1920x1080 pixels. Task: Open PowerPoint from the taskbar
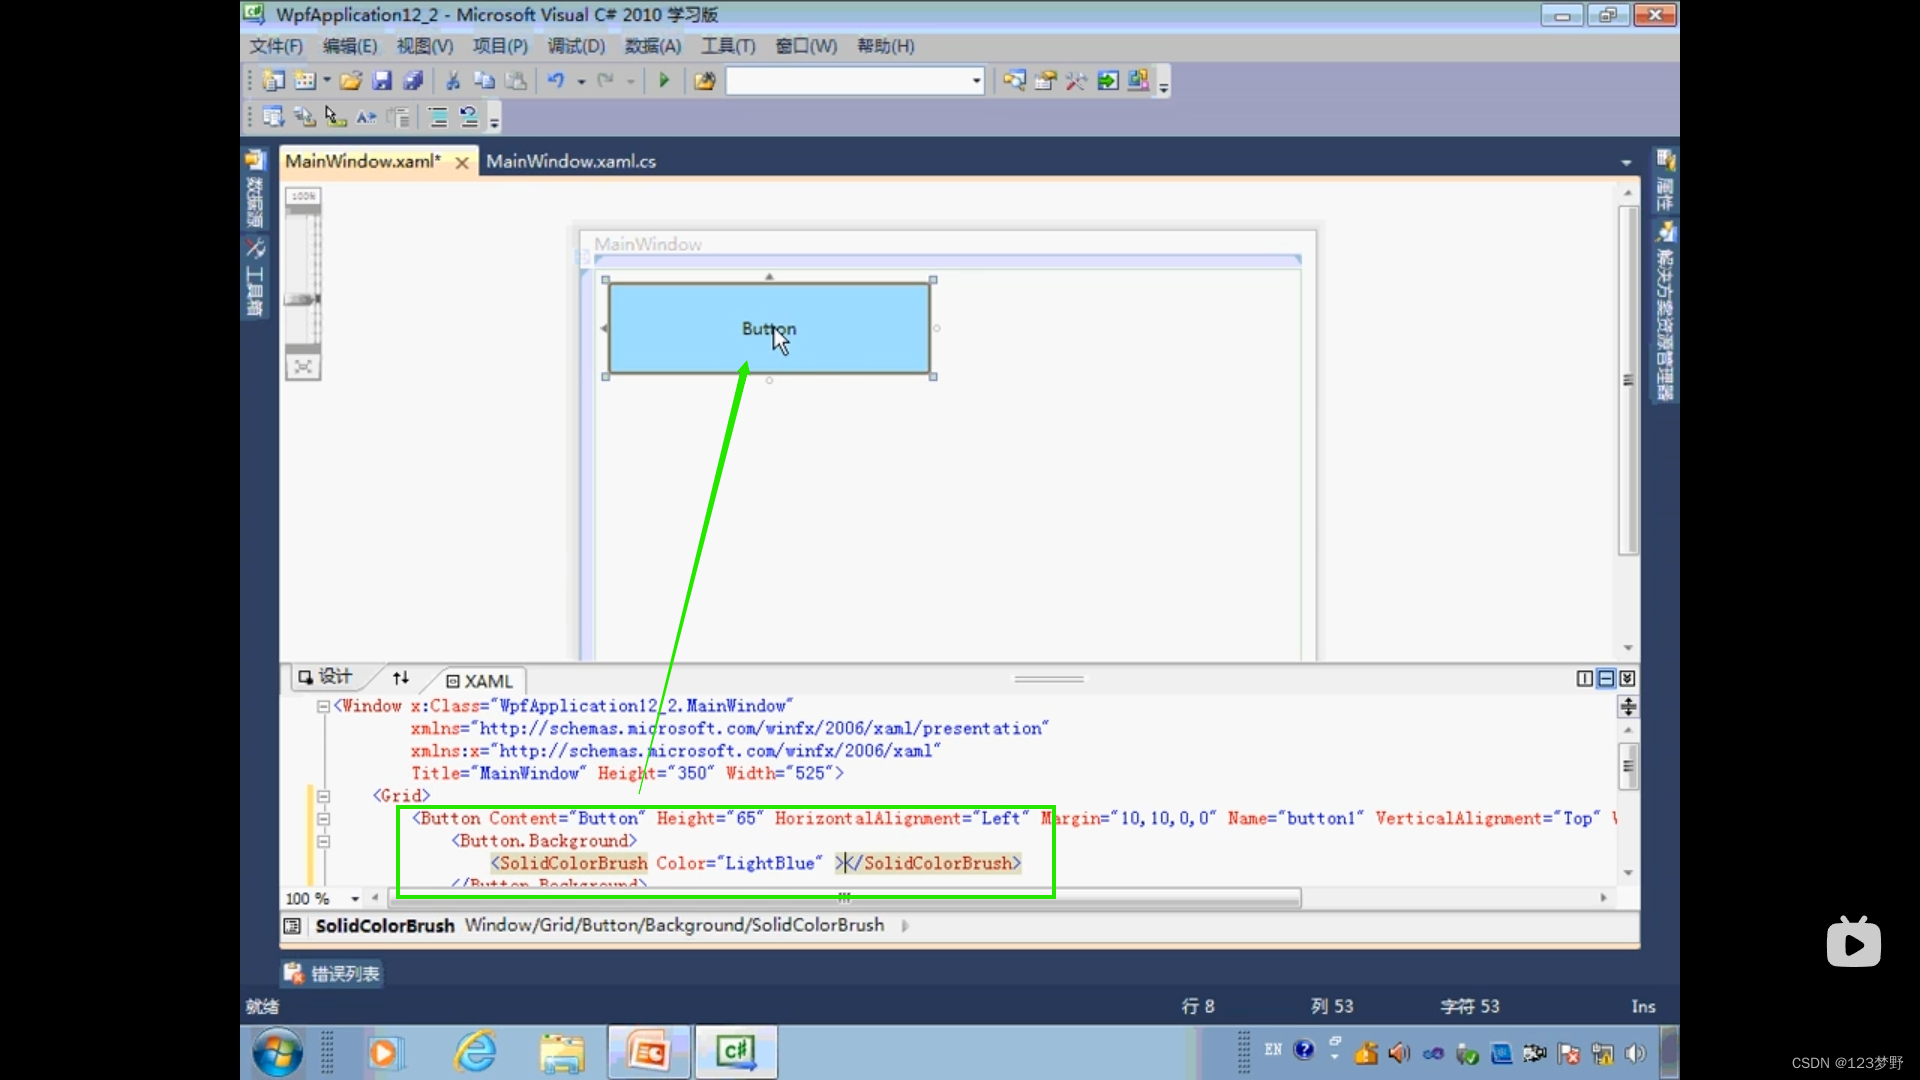(648, 1052)
